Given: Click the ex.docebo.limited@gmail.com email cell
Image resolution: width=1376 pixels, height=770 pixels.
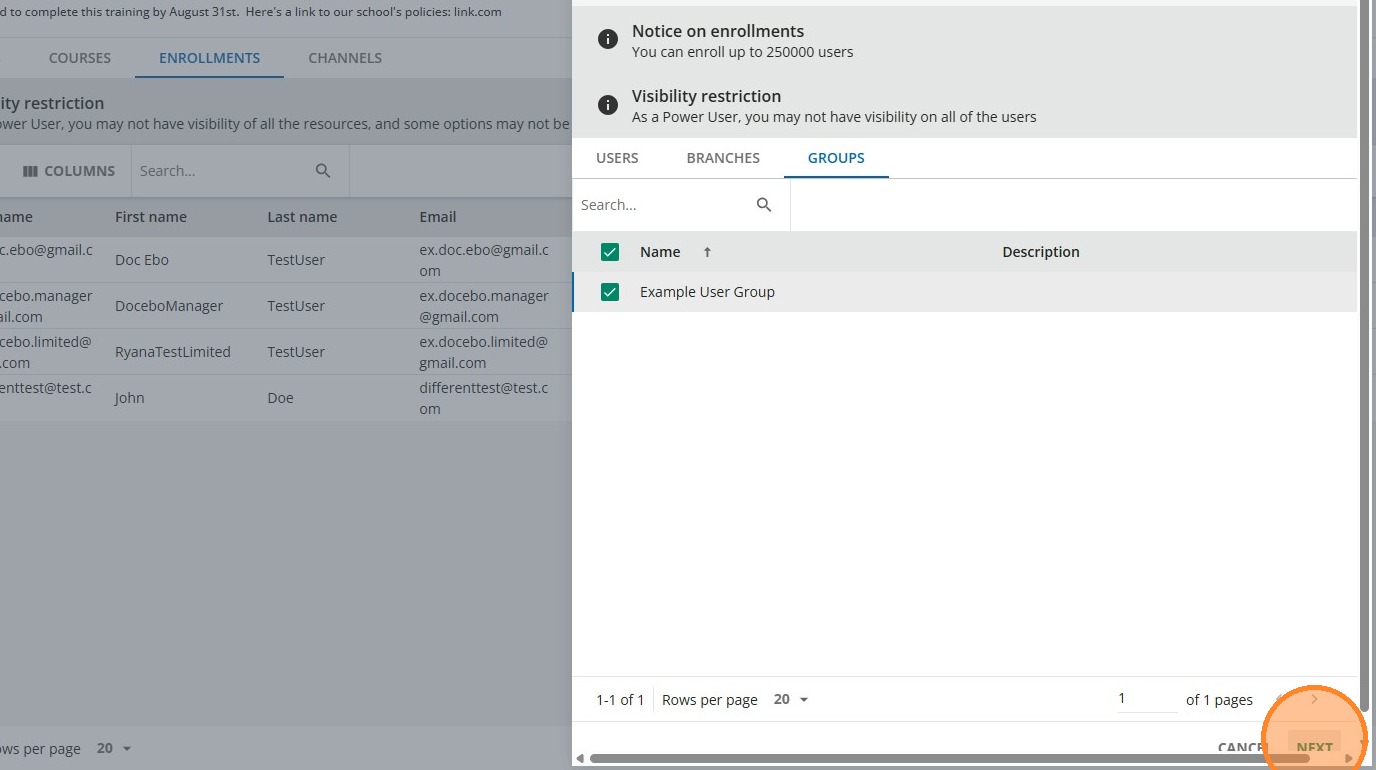Looking at the screenshot, I should point(484,352).
